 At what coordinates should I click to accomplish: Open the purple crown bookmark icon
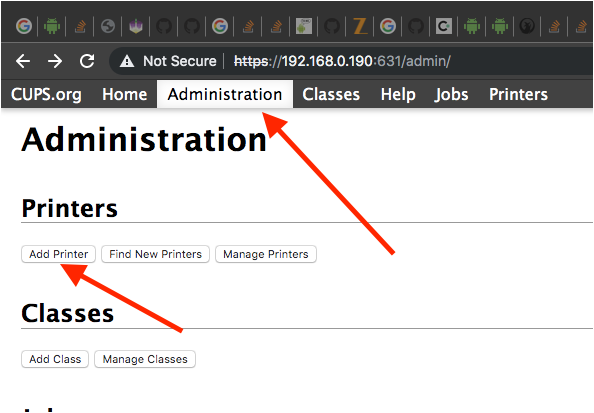point(136,27)
